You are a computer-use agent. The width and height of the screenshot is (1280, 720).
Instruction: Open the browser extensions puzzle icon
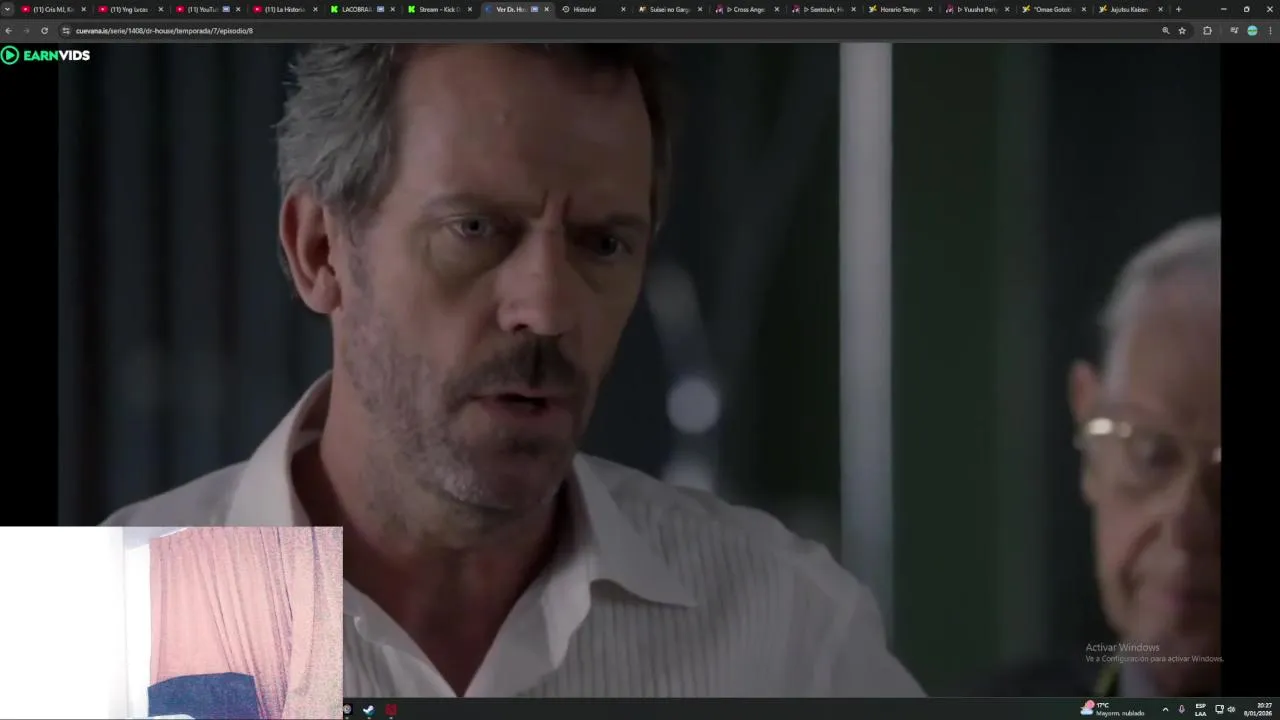[1207, 31]
